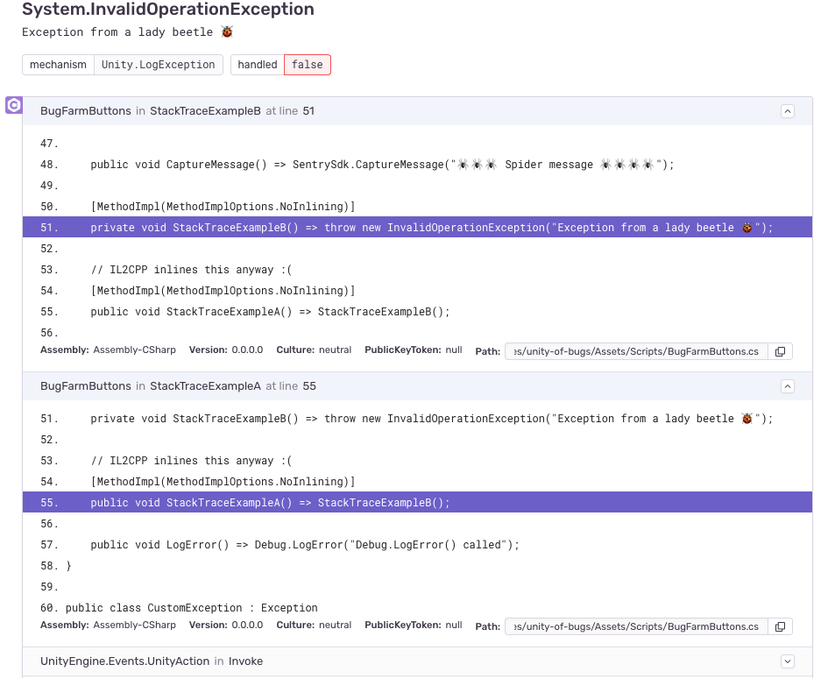Select the handled tag pill
Viewport: 828px width, 678px height.
click(256, 64)
